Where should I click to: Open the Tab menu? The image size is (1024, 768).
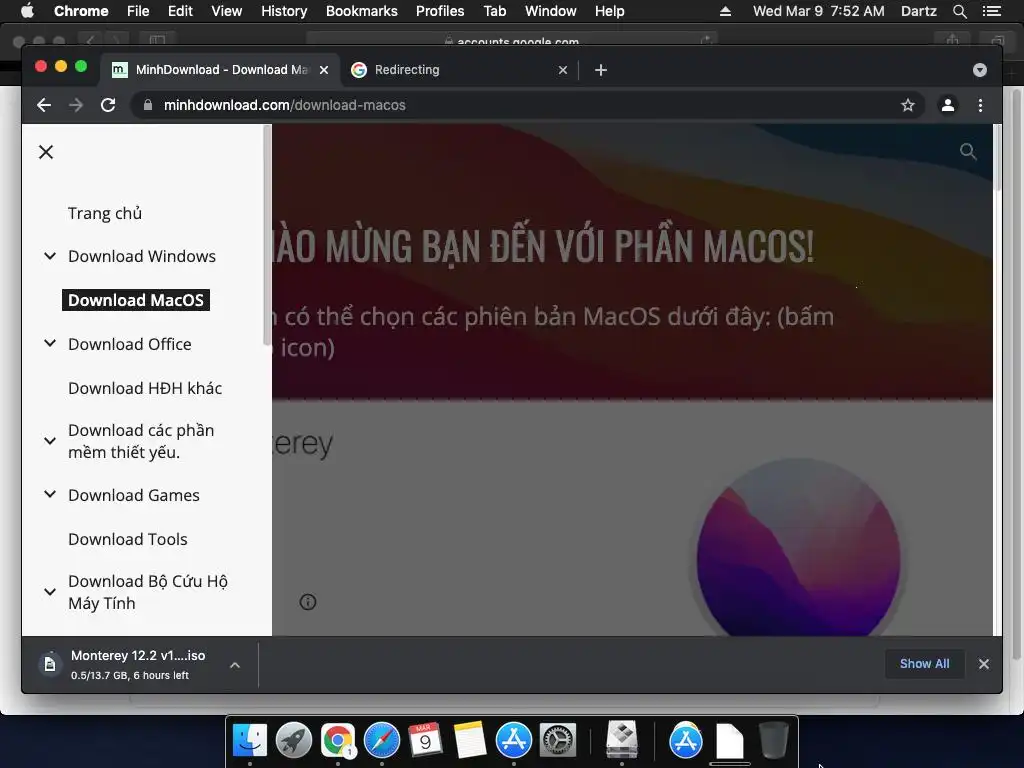pos(494,11)
